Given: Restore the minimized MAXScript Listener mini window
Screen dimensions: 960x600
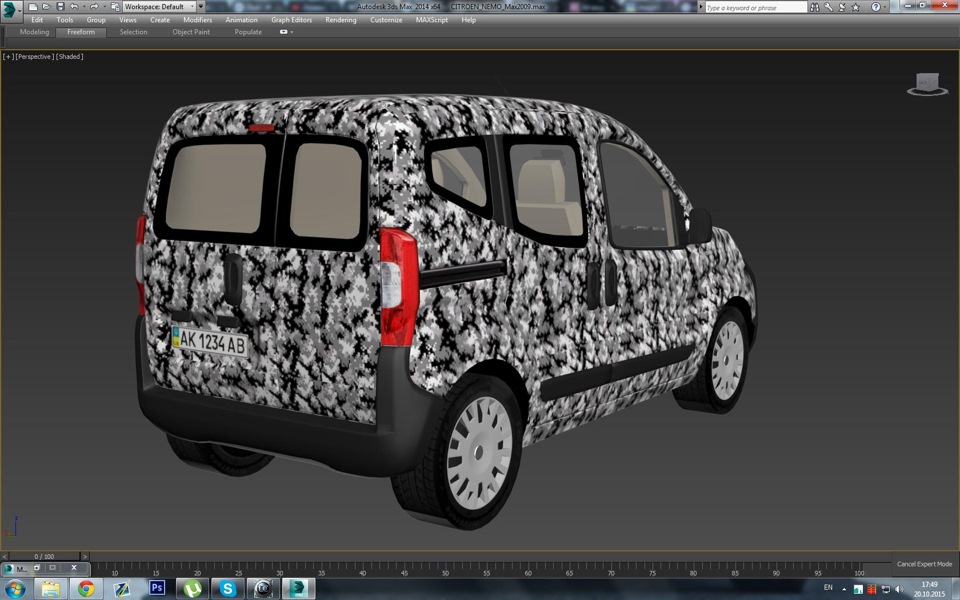Looking at the screenshot, I should pos(37,568).
